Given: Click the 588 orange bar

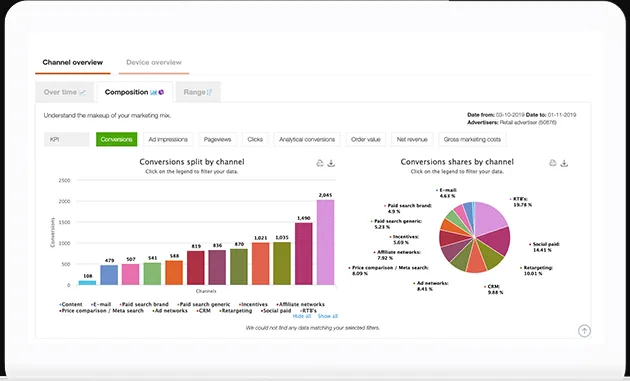Looking at the screenshot, I should (x=174, y=273).
